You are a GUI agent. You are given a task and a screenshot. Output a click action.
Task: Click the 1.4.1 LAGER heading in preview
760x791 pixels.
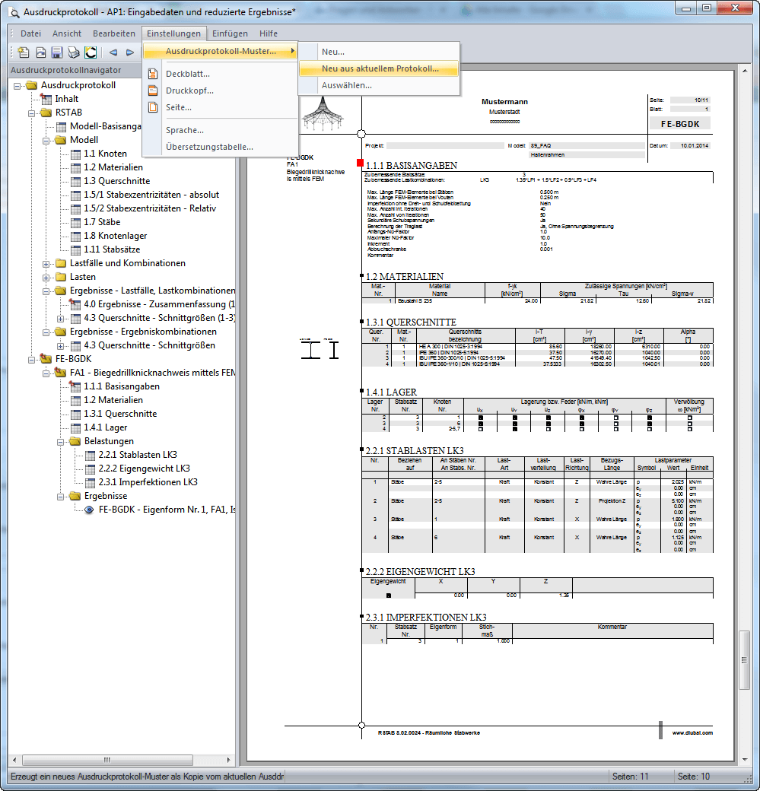click(x=391, y=392)
